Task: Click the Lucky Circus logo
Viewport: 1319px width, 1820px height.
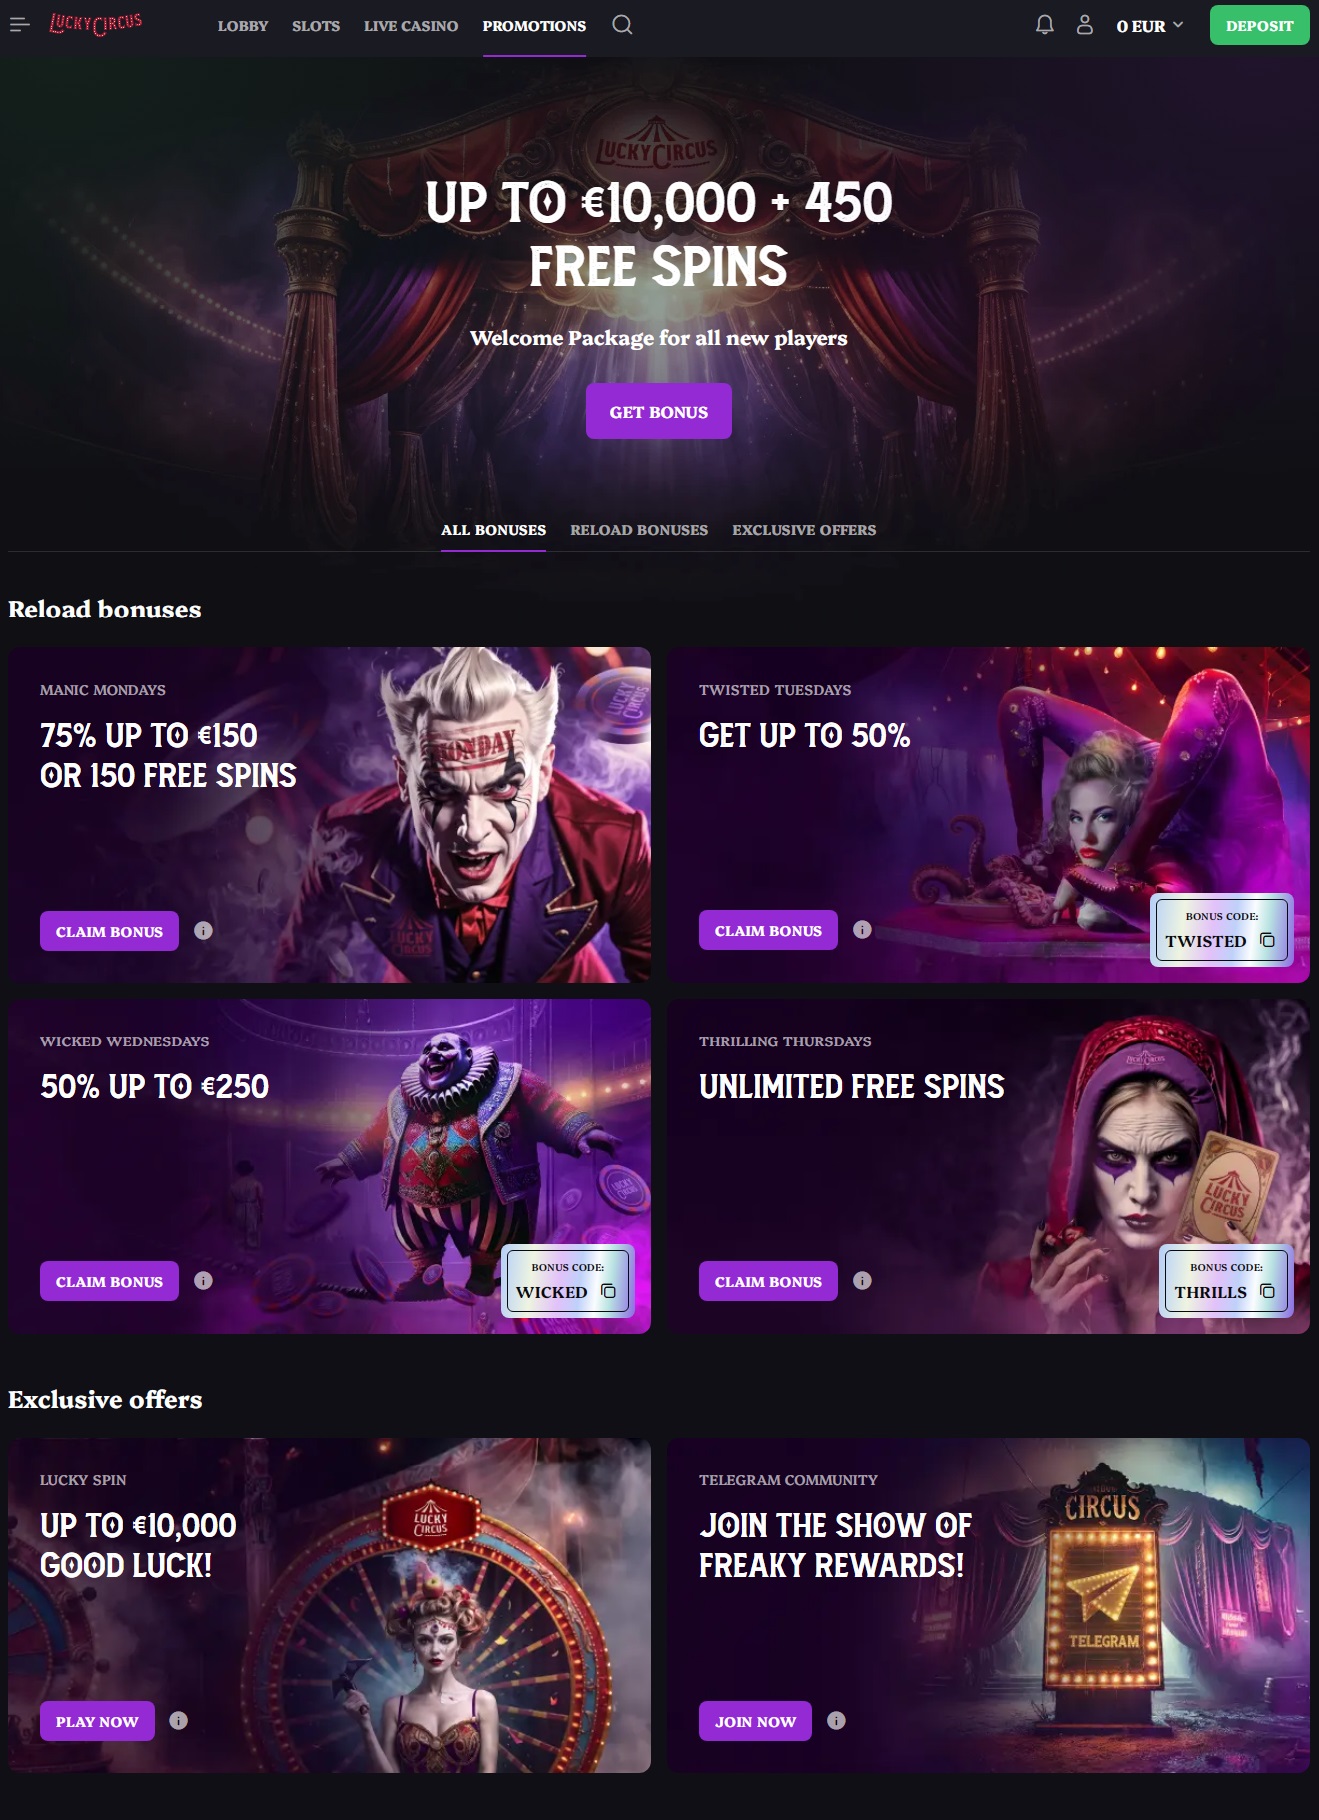Action: (96, 24)
